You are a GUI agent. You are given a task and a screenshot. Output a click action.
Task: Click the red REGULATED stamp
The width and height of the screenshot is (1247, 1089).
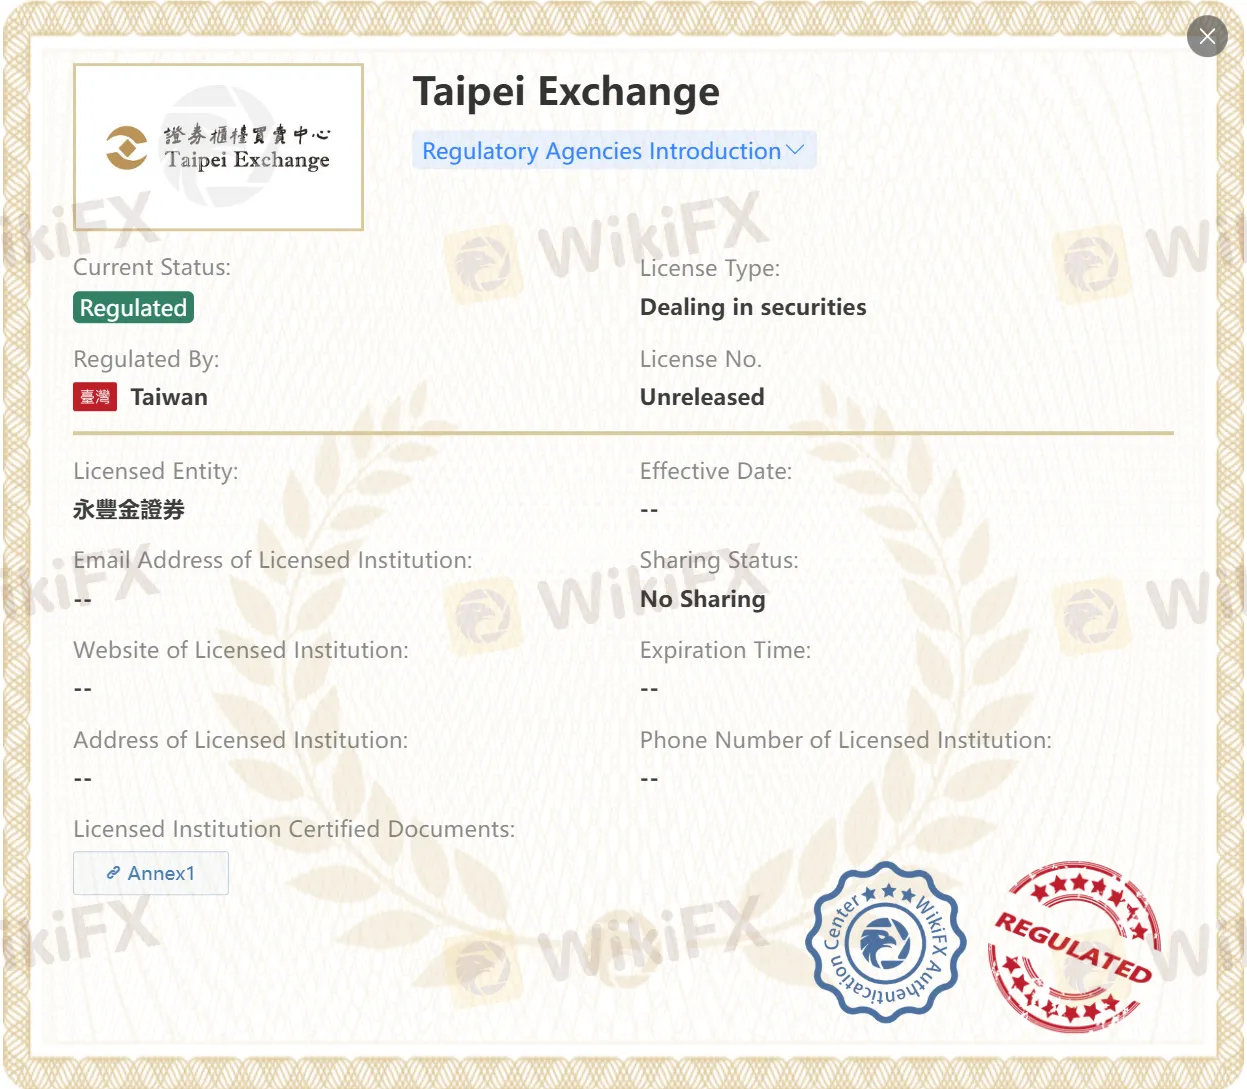1074,947
